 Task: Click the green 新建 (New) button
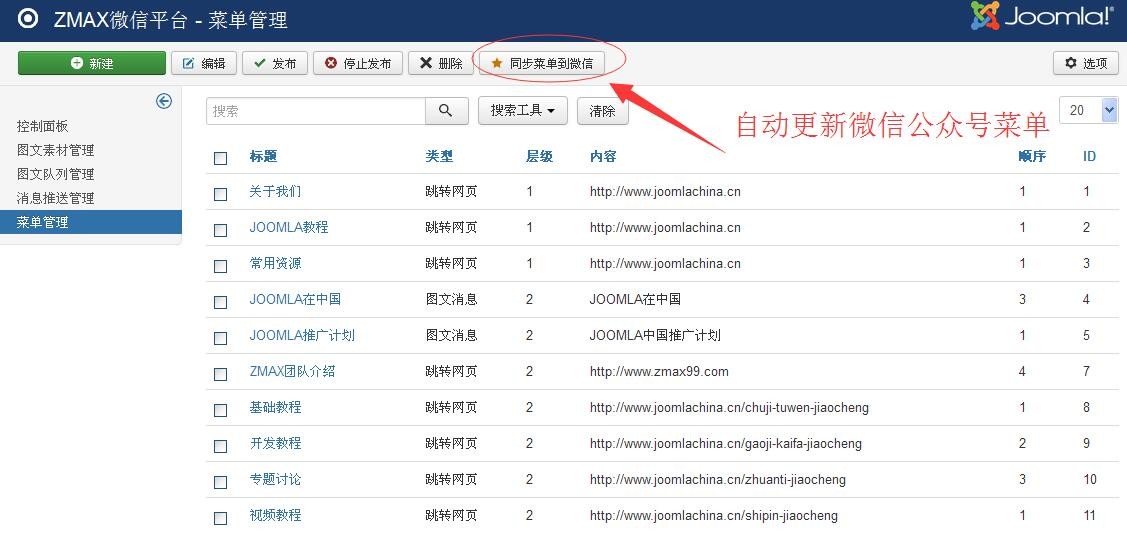pos(92,63)
